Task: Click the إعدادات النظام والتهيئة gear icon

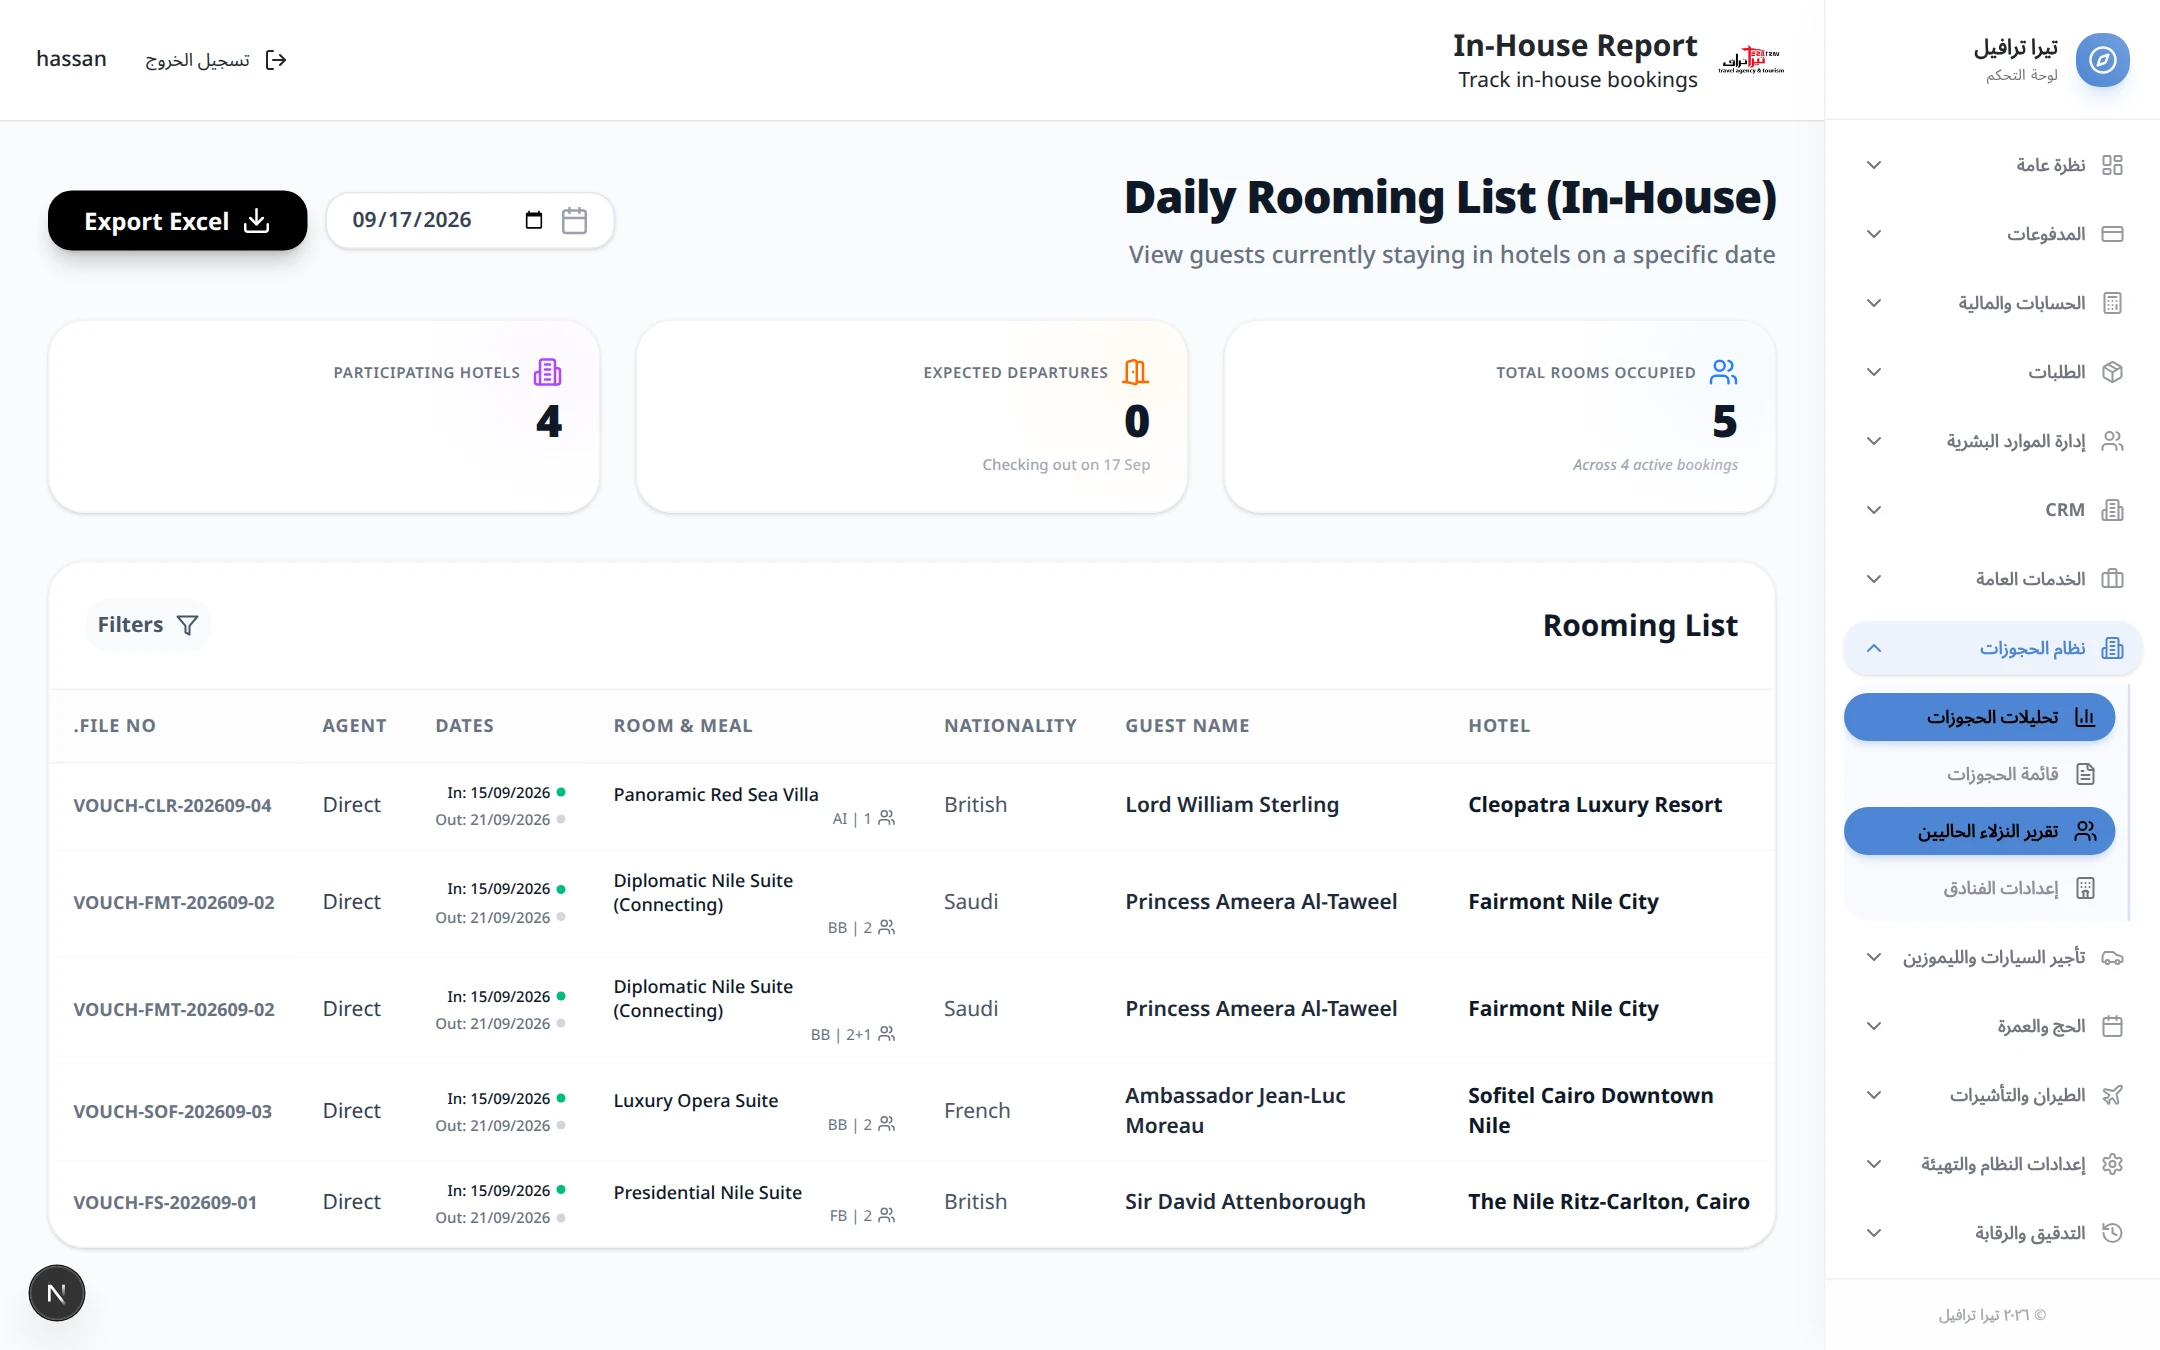Action: (x=2112, y=1164)
